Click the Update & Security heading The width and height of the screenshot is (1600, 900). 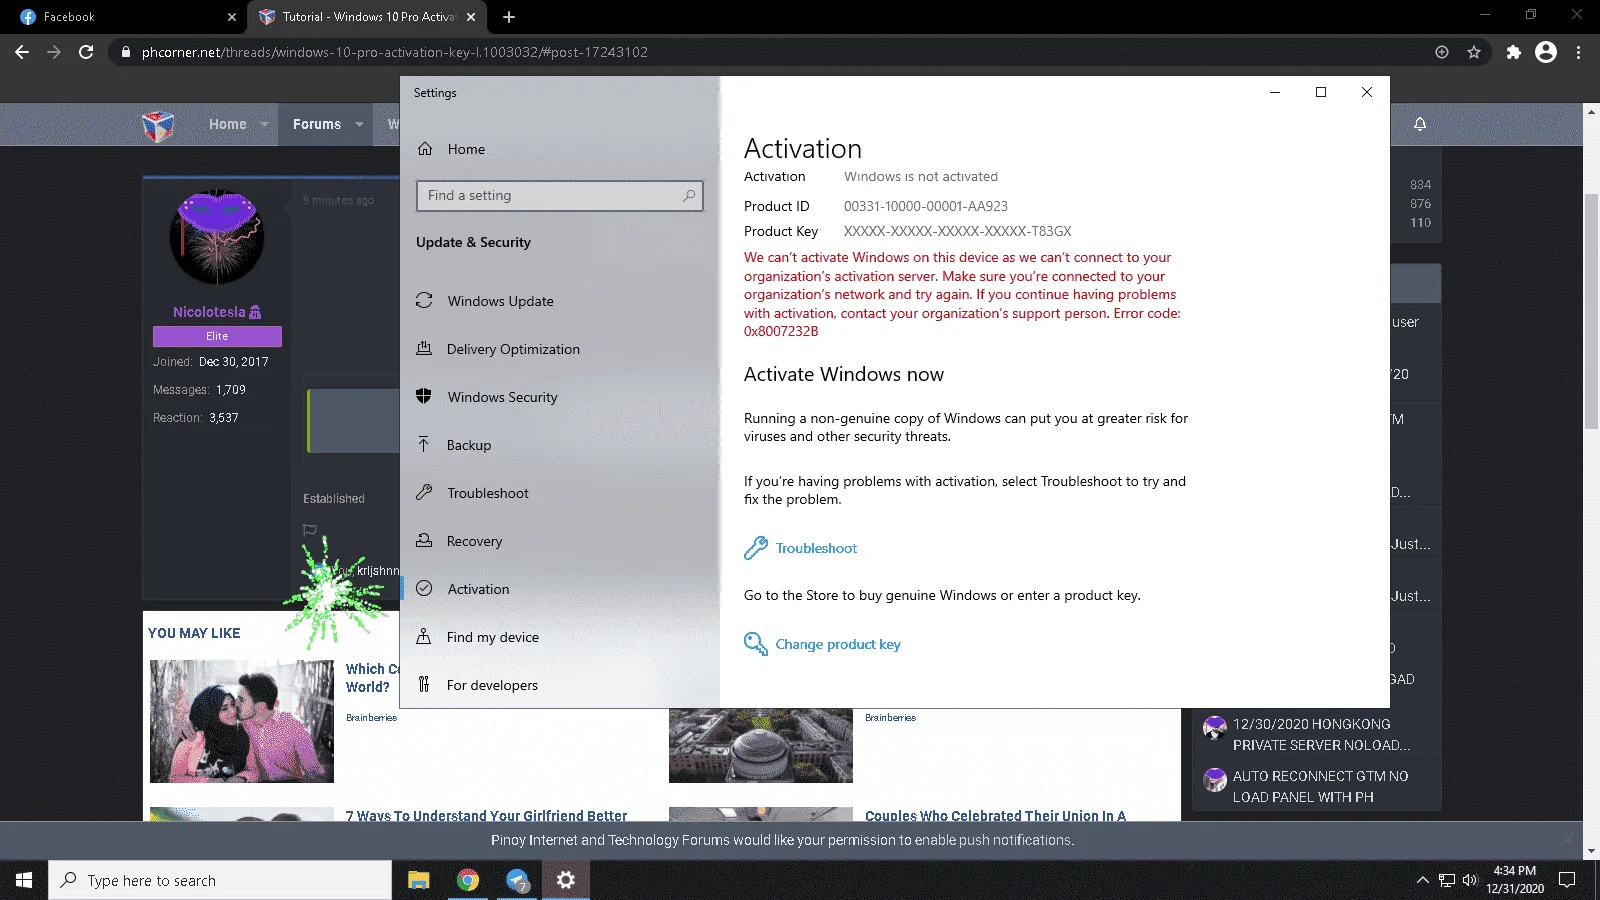pyautogui.click(x=473, y=242)
